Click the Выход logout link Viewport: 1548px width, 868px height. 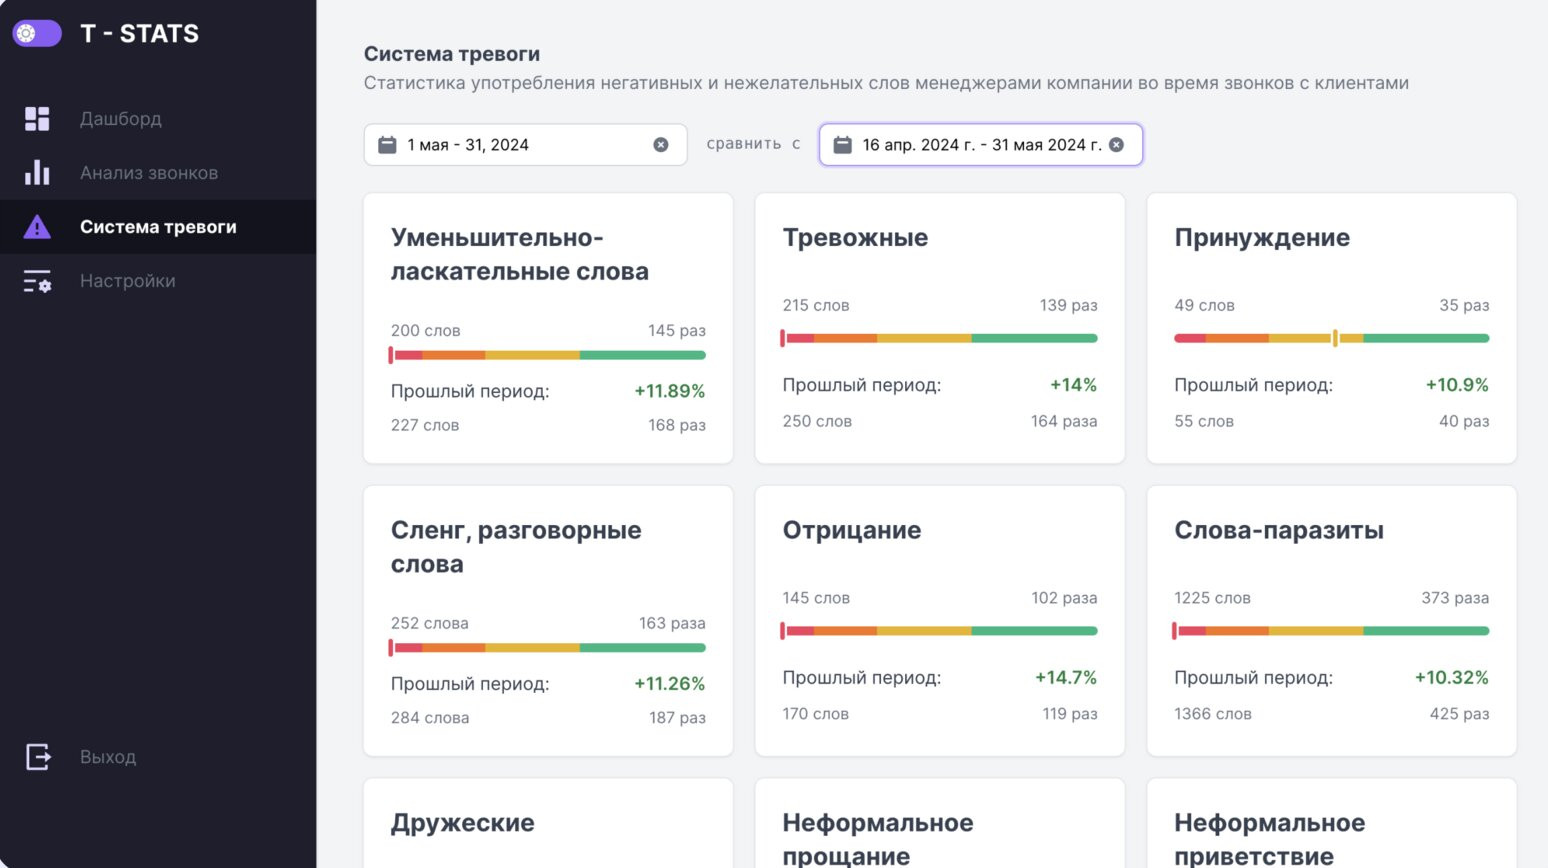(108, 757)
